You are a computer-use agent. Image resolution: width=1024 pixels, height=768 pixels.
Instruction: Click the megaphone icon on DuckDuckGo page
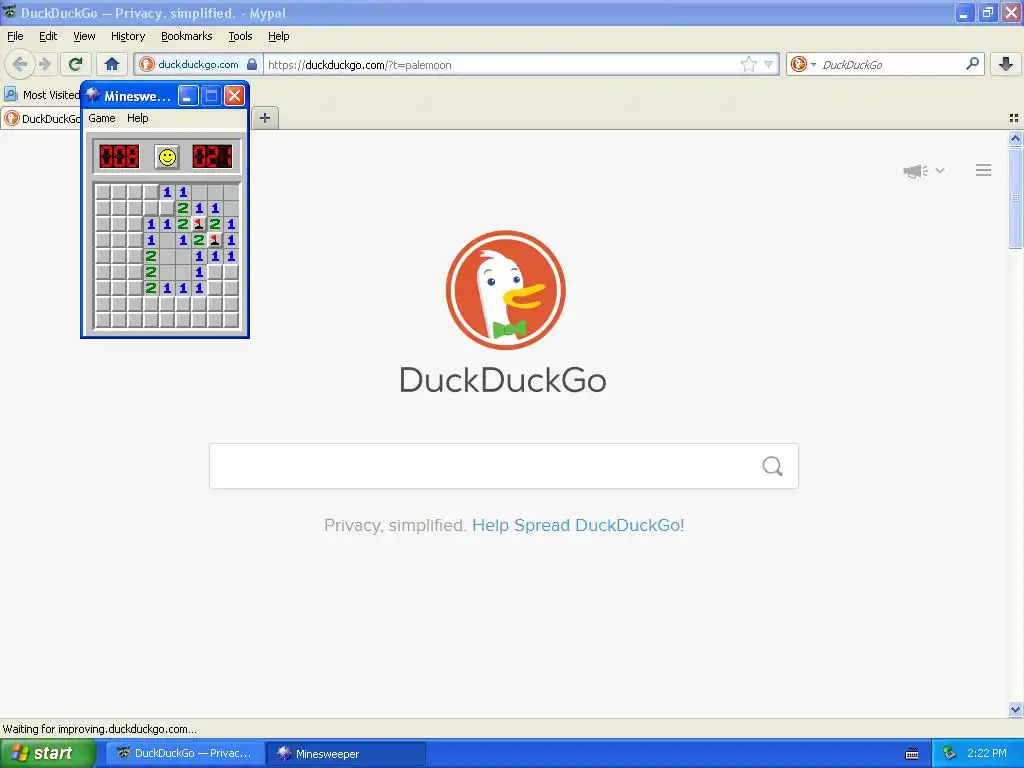(x=916, y=171)
